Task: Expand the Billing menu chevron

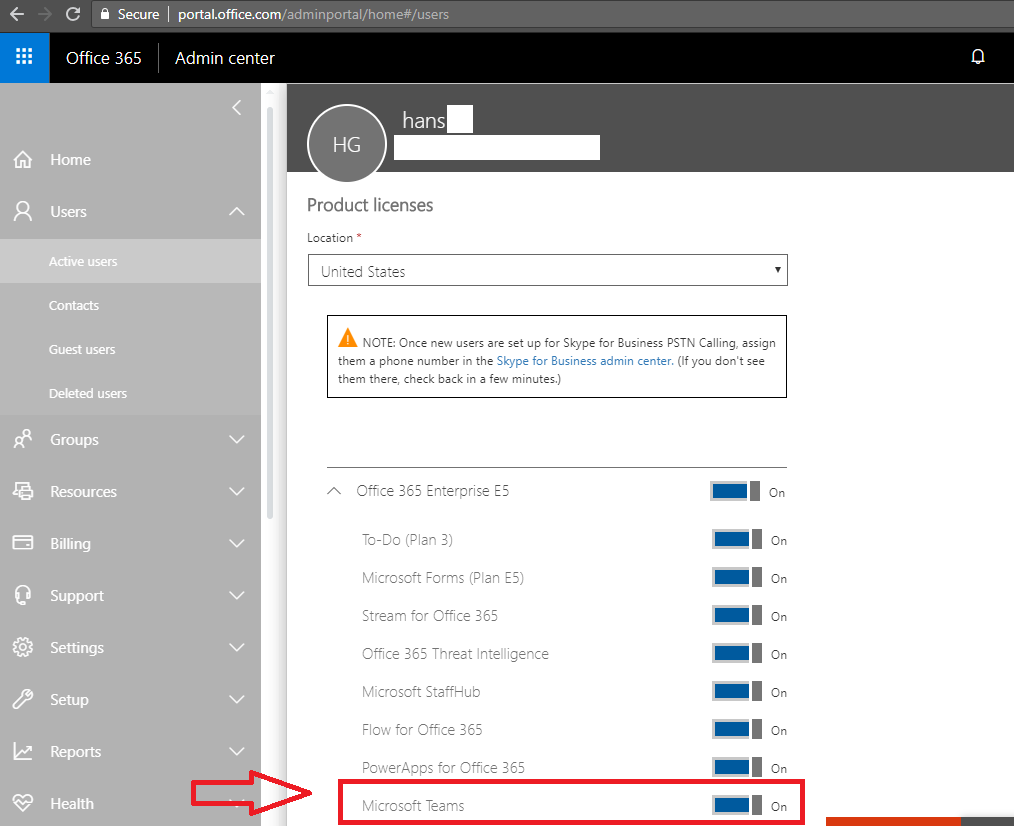Action: (x=237, y=543)
